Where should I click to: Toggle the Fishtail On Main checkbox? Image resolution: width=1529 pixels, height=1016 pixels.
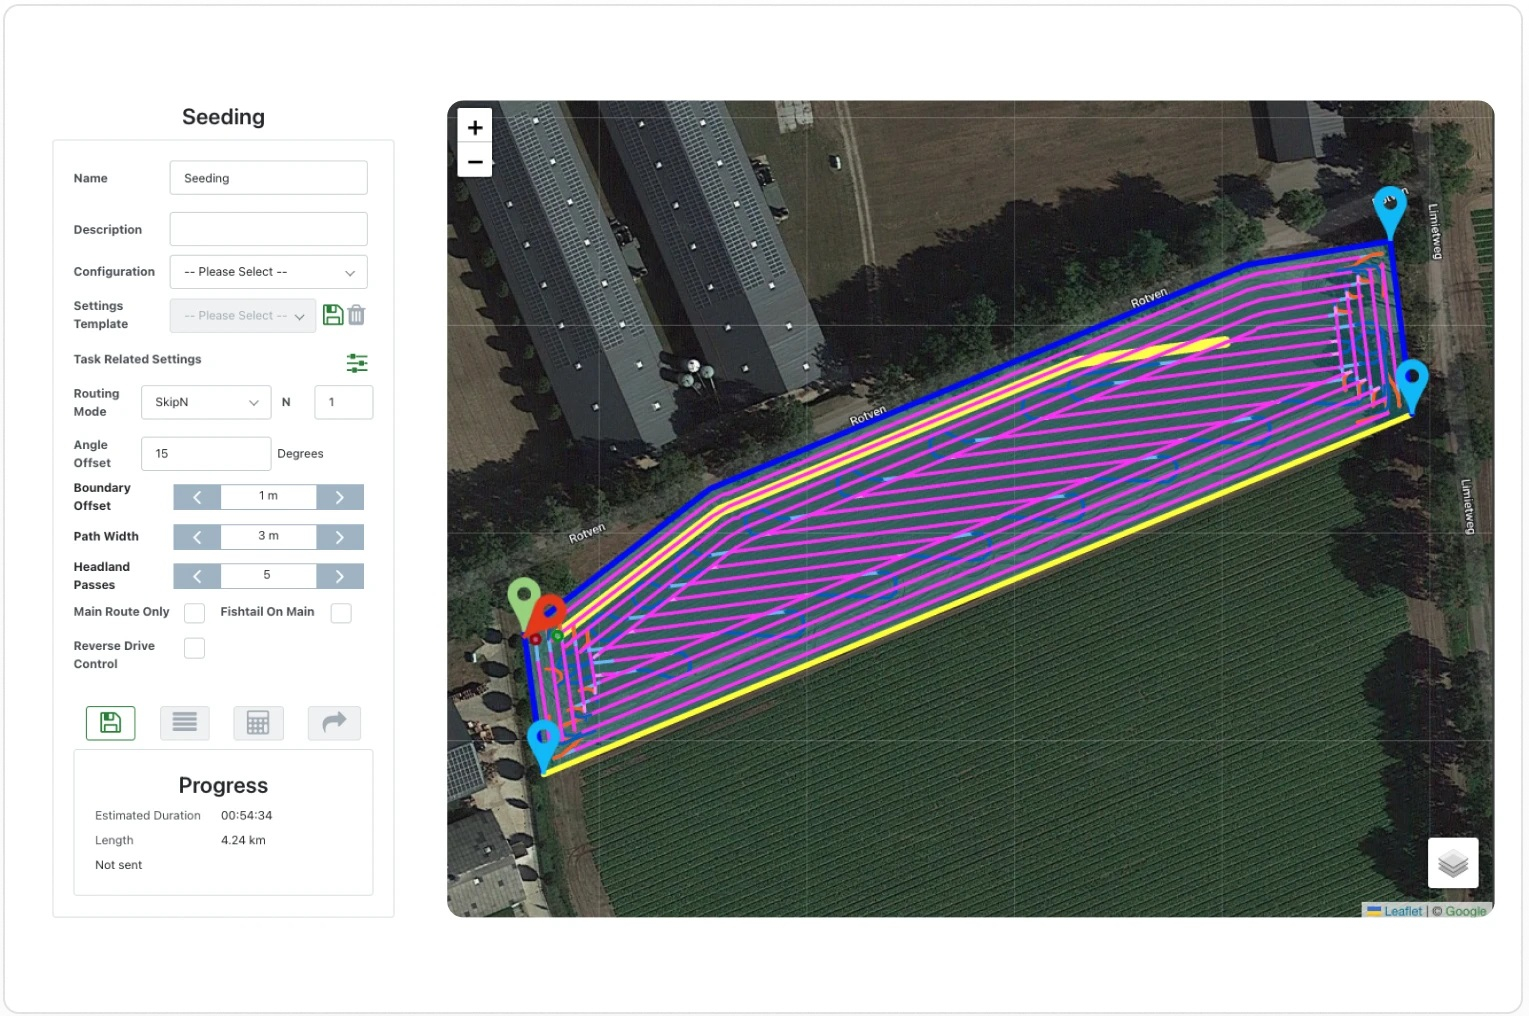(341, 613)
